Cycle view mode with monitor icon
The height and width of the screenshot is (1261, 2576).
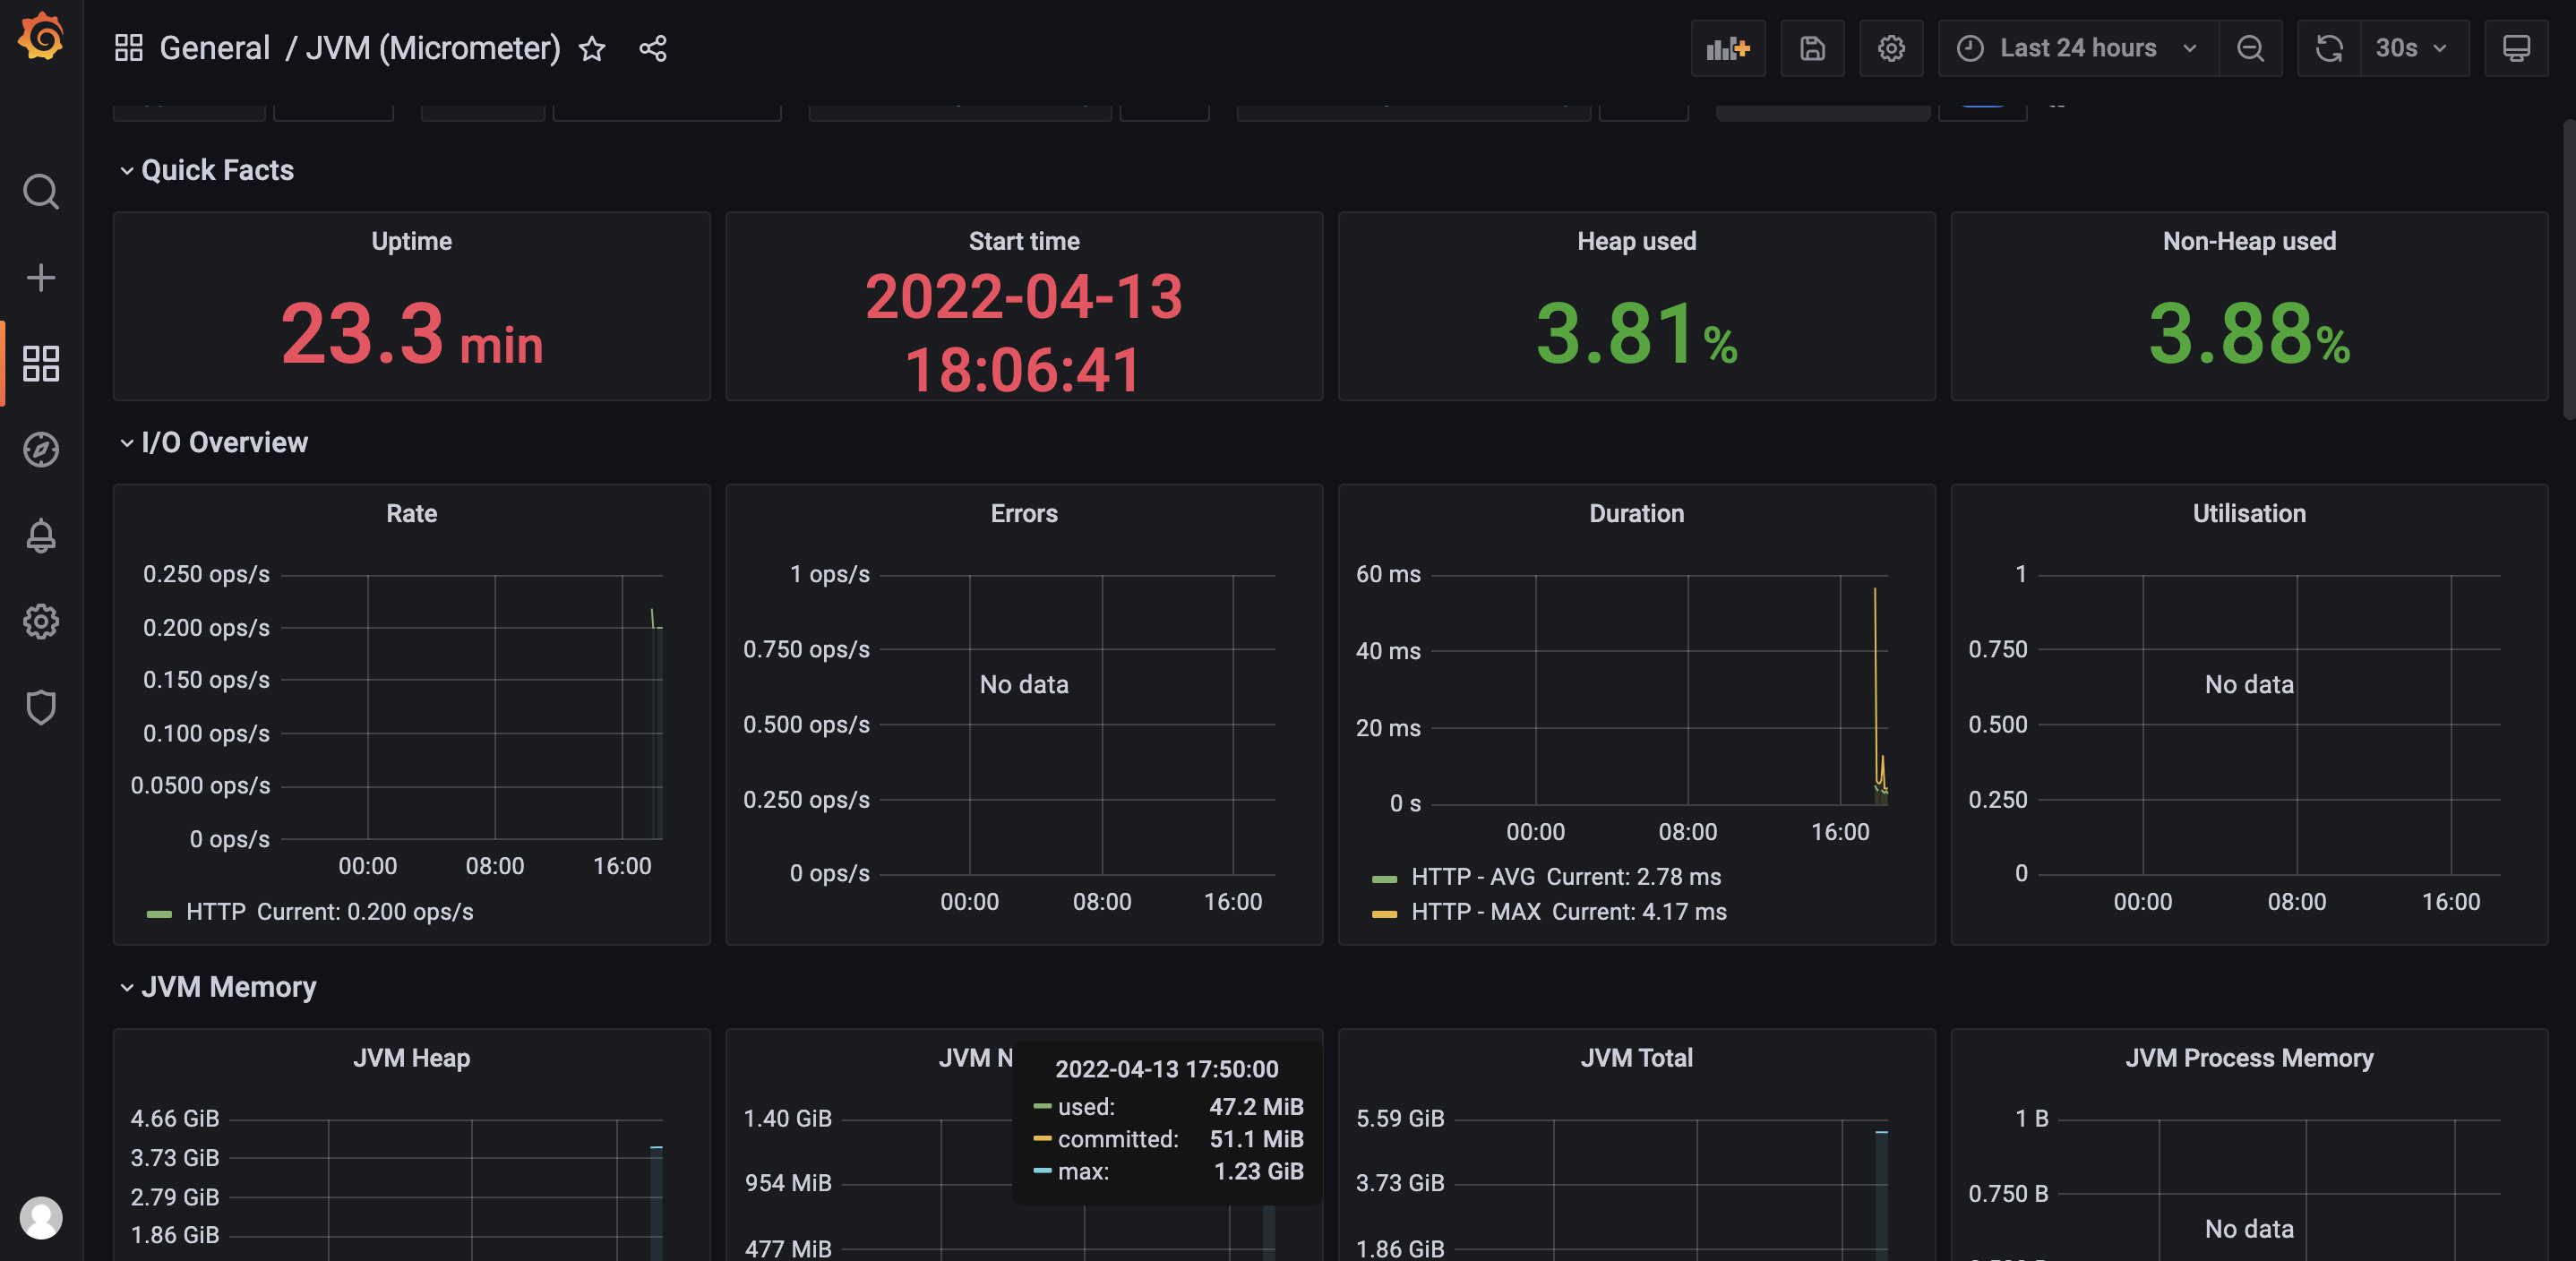point(2516,48)
